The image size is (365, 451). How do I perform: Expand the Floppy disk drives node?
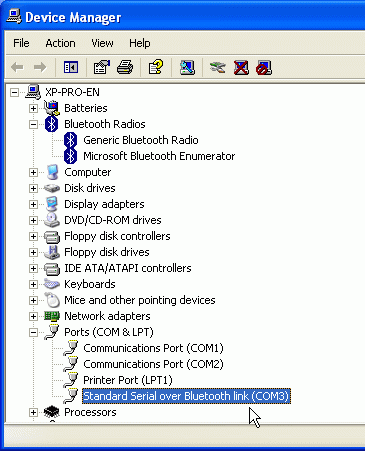point(33,252)
